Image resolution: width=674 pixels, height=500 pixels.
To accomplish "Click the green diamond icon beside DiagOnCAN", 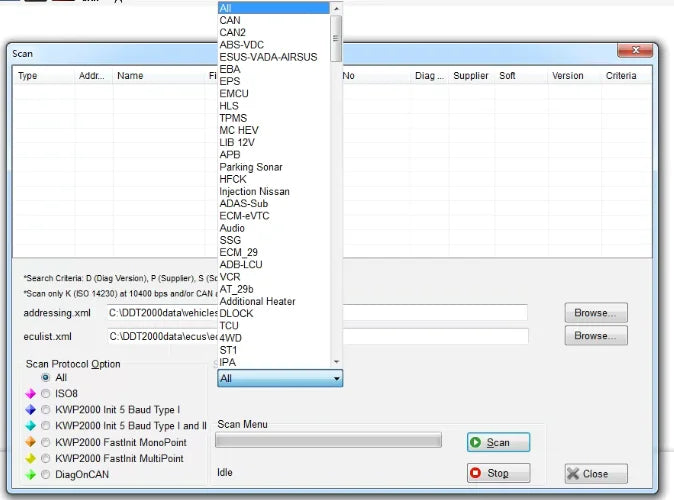I will coord(31,475).
